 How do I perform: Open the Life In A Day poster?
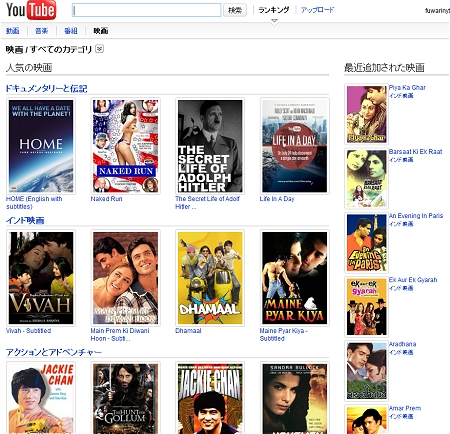click(x=295, y=146)
